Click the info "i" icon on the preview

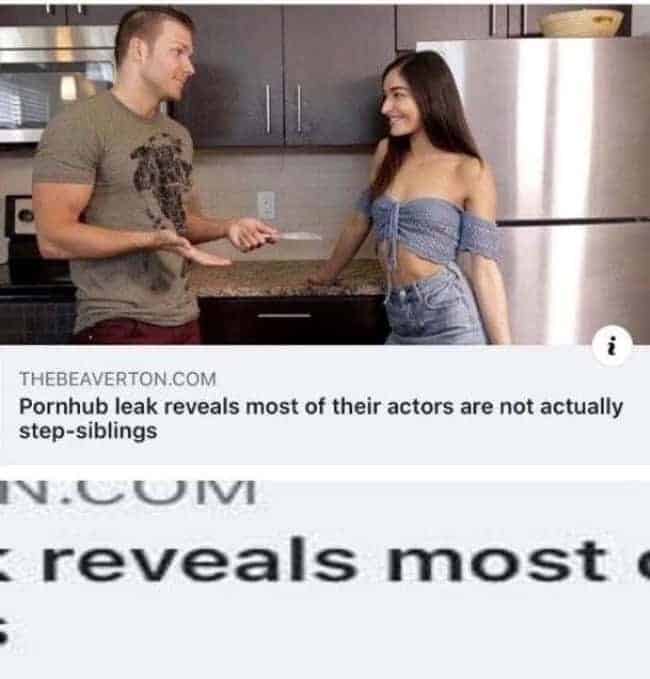(x=611, y=347)
